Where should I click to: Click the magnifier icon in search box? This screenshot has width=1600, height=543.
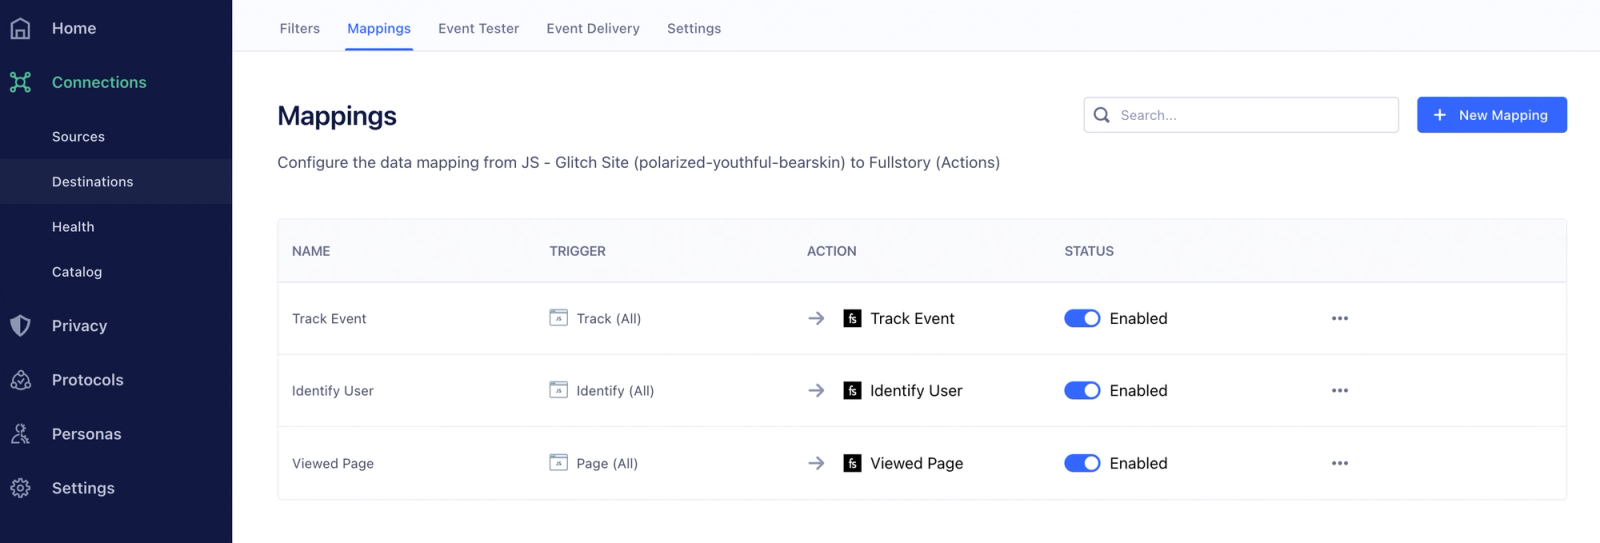tap(1102, 115)
